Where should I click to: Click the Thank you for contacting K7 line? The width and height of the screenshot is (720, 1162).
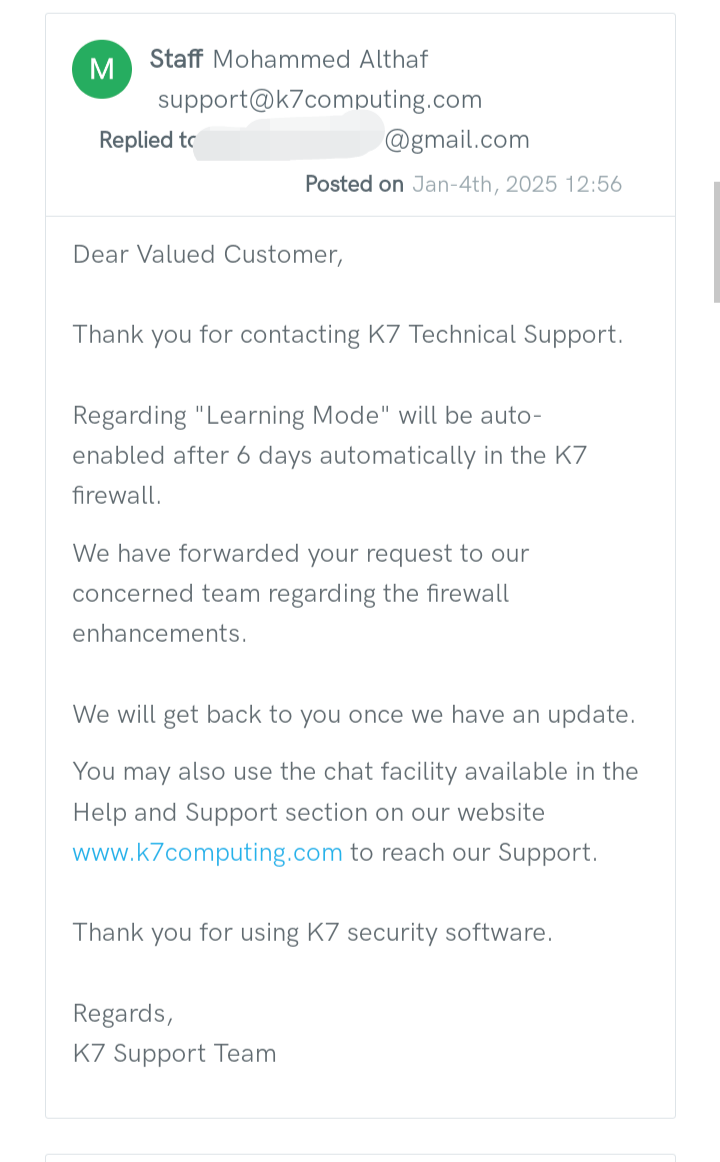348,334
